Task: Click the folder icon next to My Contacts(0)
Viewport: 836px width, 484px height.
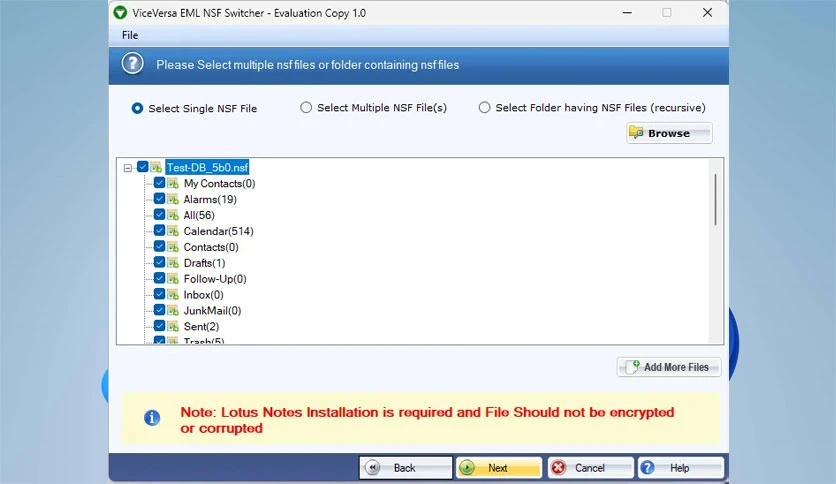Action: (173, 183)
